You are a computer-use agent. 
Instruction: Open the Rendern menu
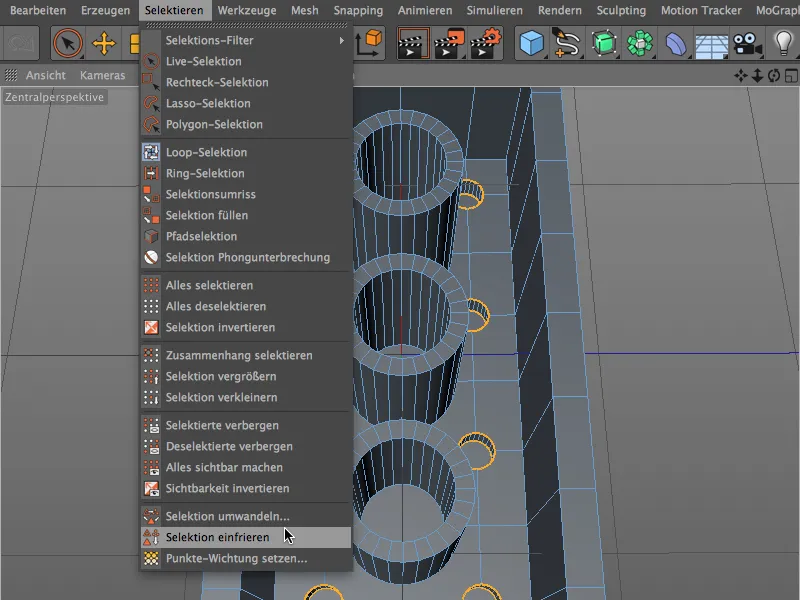tap(559, 10)
